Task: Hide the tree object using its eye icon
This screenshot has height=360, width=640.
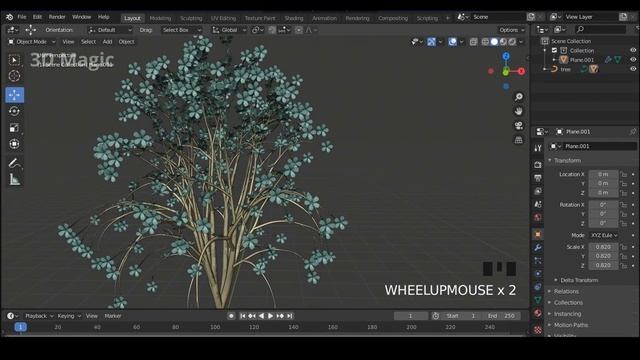Action: (633, 69)
